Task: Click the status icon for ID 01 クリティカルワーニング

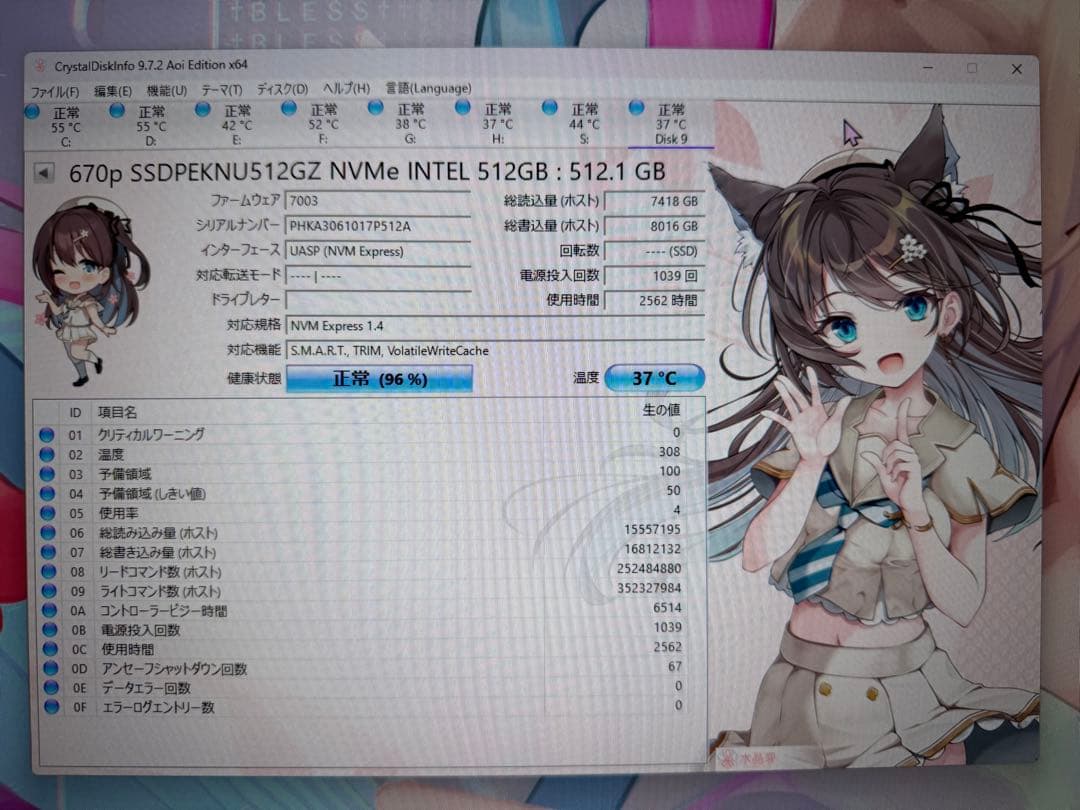Action: 46,435
